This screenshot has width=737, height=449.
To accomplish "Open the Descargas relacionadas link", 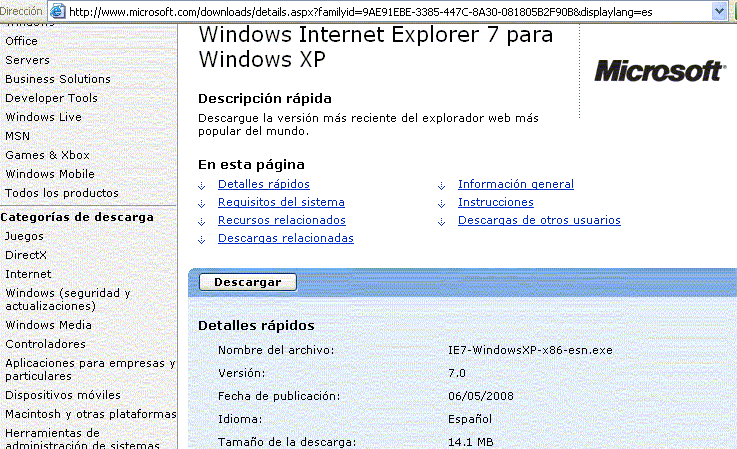I will 286,238.
